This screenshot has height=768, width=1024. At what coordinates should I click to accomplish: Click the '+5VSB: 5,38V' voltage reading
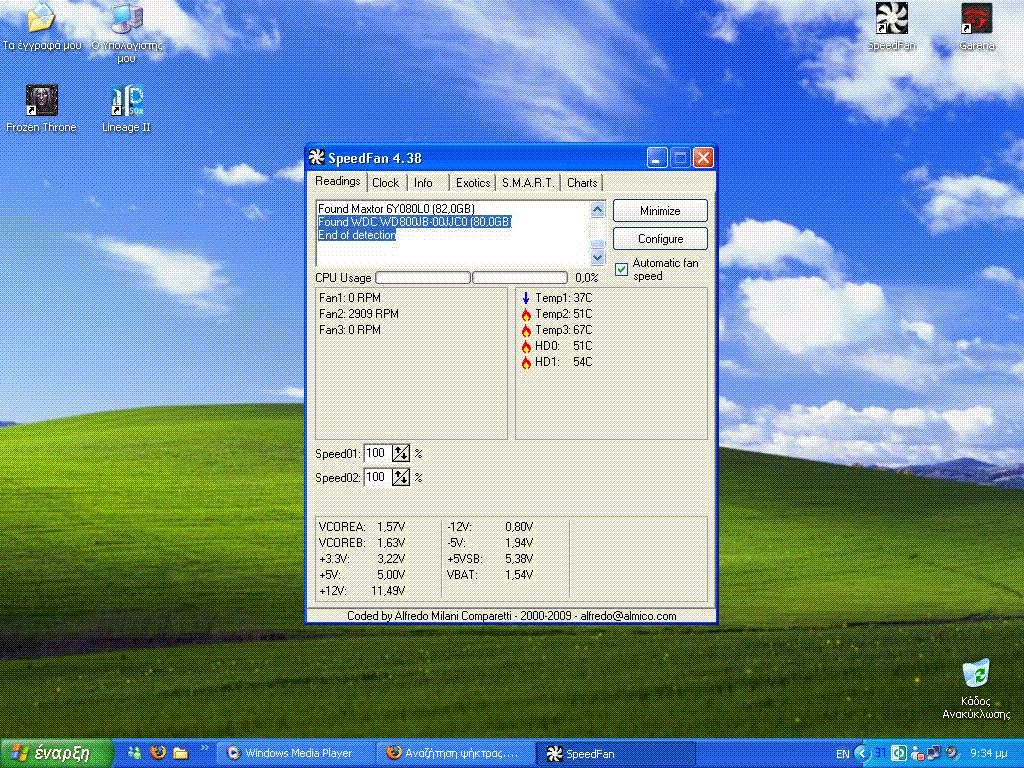click(x=490, y=559)
